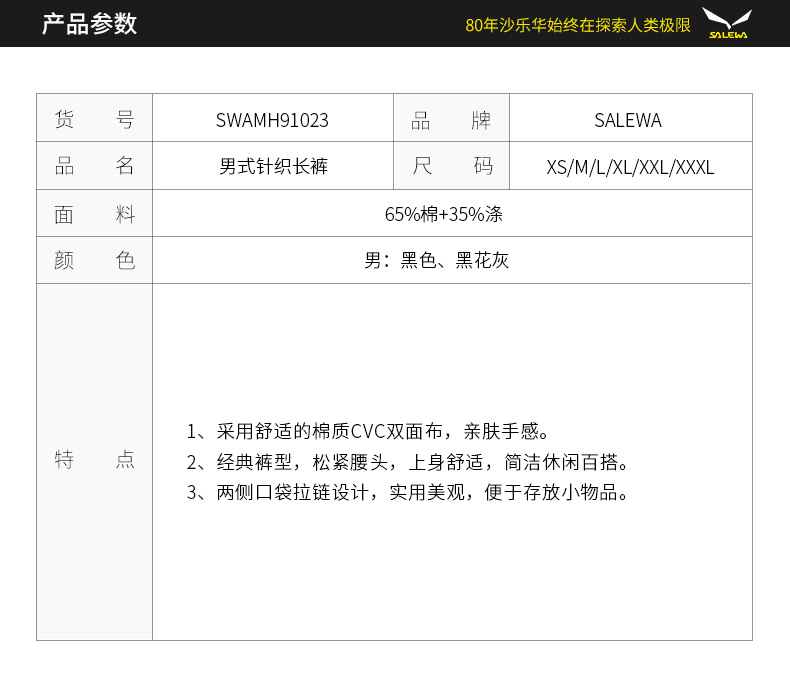Click the 品牌 label cell
Screen dimensions: 790x691
tap(451, 118)
